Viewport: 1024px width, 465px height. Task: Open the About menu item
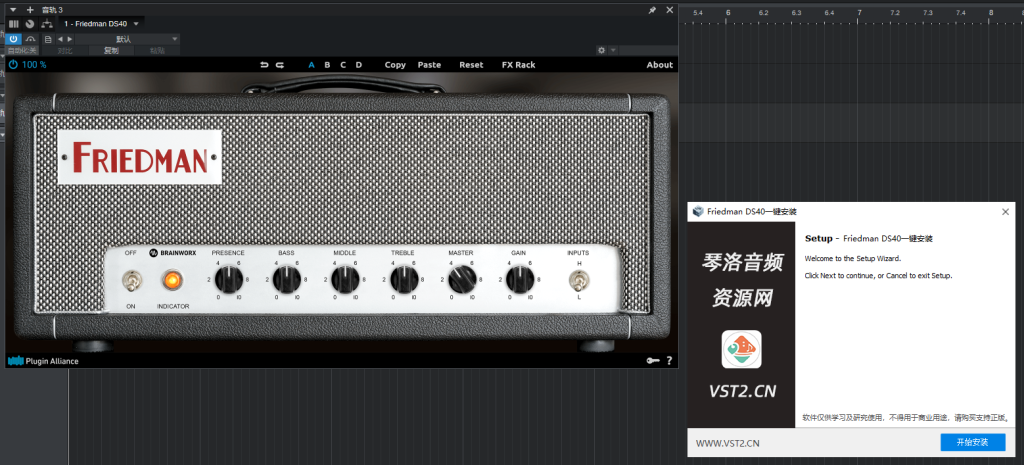click(660, 65)
